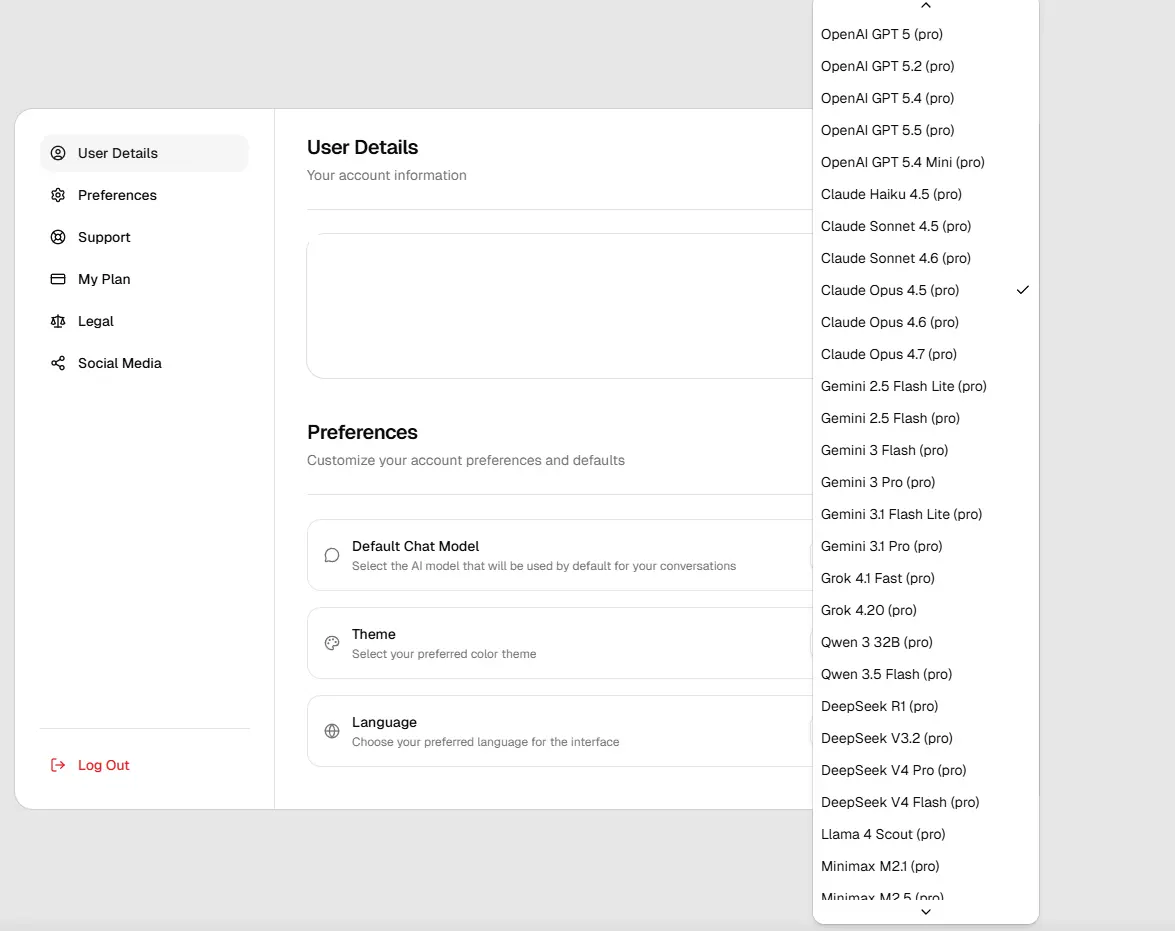This screenshot has width=1175, height=931.
Task: Choose Llama 4 Scout (pro)
Action: (925, 834)
